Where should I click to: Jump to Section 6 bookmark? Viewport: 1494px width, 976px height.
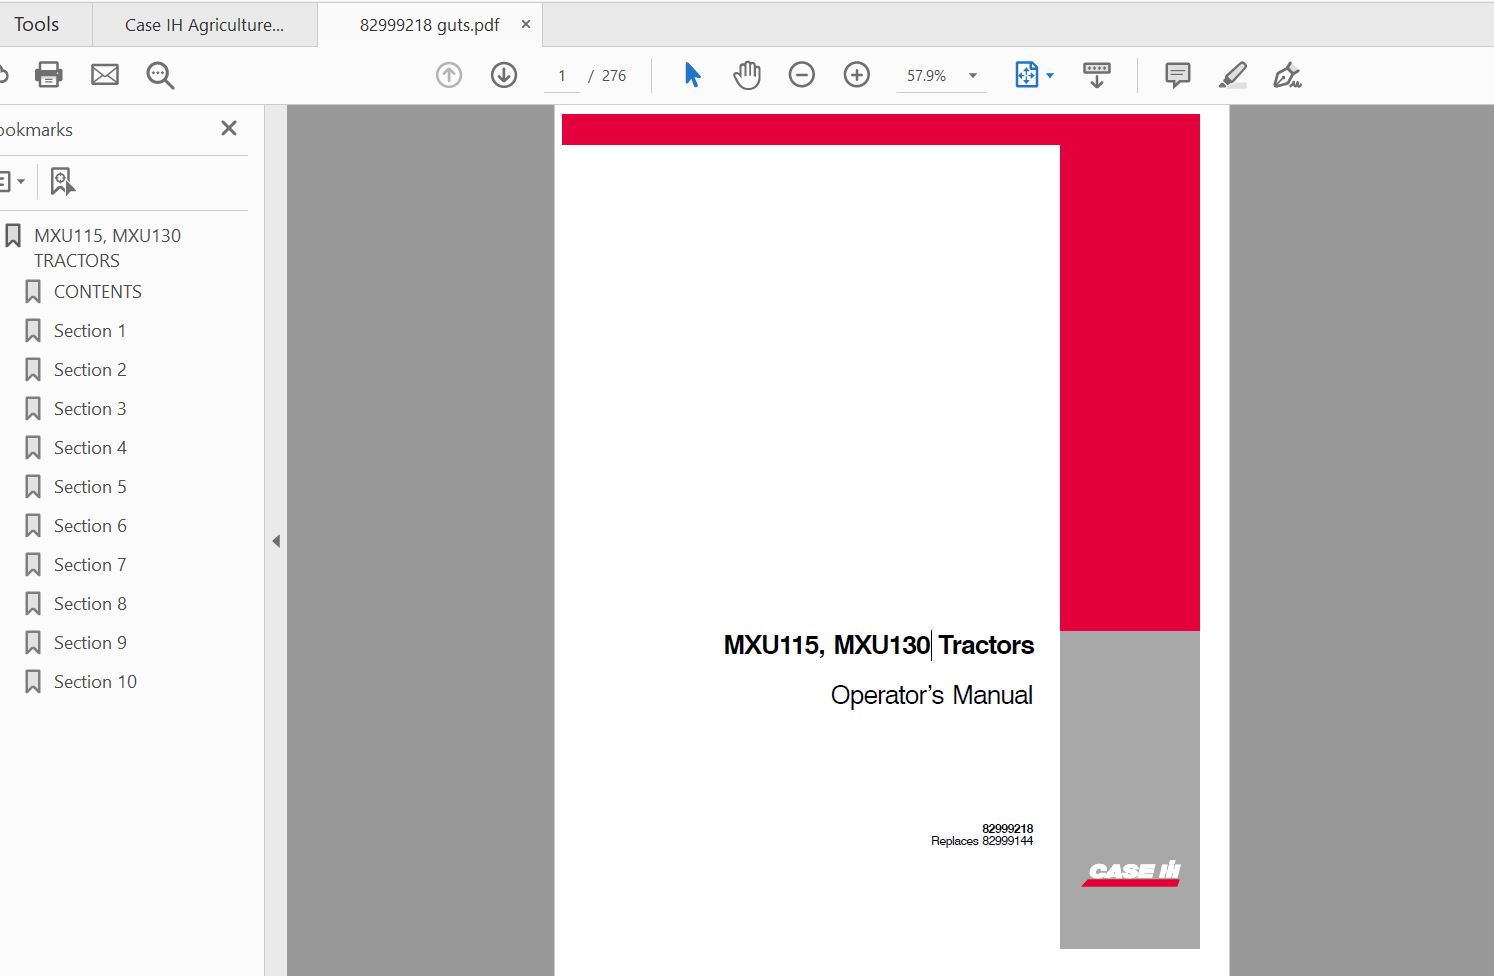90,526
